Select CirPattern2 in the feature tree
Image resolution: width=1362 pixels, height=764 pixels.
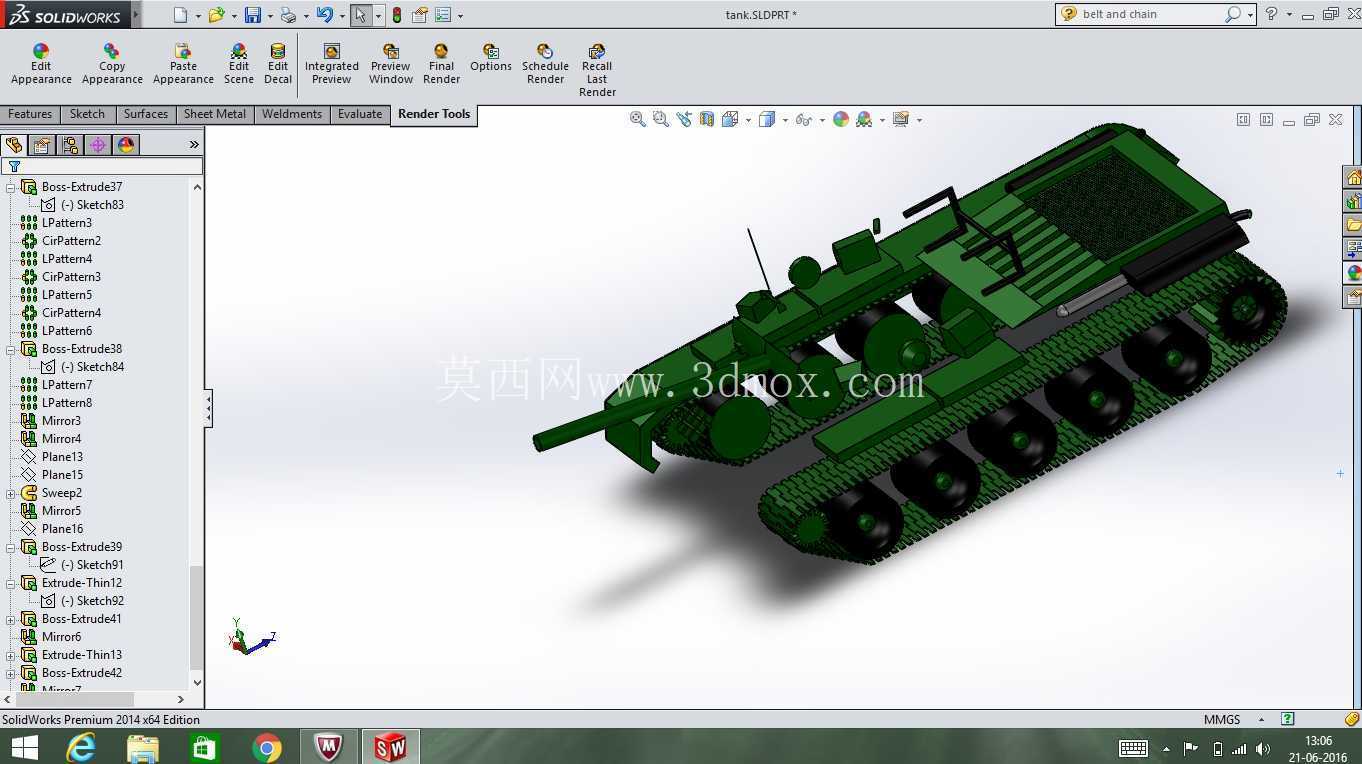point(71,241)
